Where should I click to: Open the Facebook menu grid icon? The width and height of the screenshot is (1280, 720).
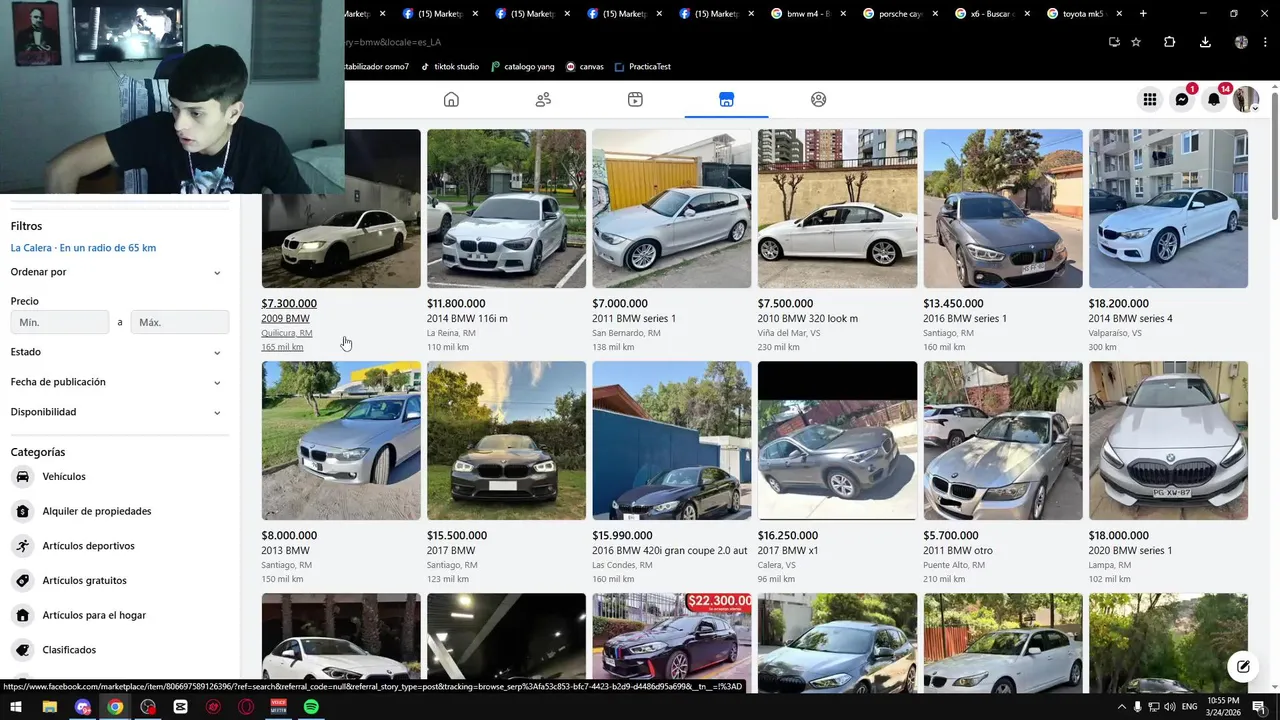[x=1150, y=99]
